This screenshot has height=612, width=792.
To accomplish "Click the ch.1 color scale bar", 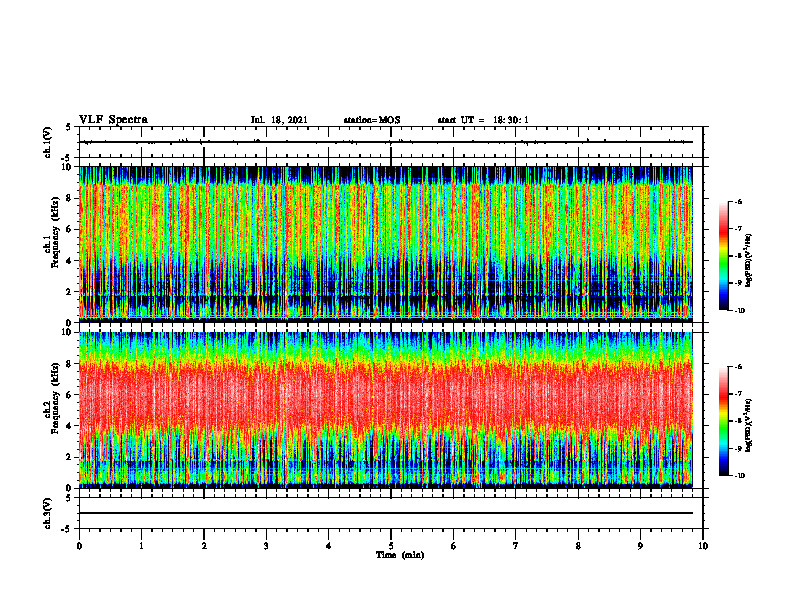I will click(x=724, y=256).
